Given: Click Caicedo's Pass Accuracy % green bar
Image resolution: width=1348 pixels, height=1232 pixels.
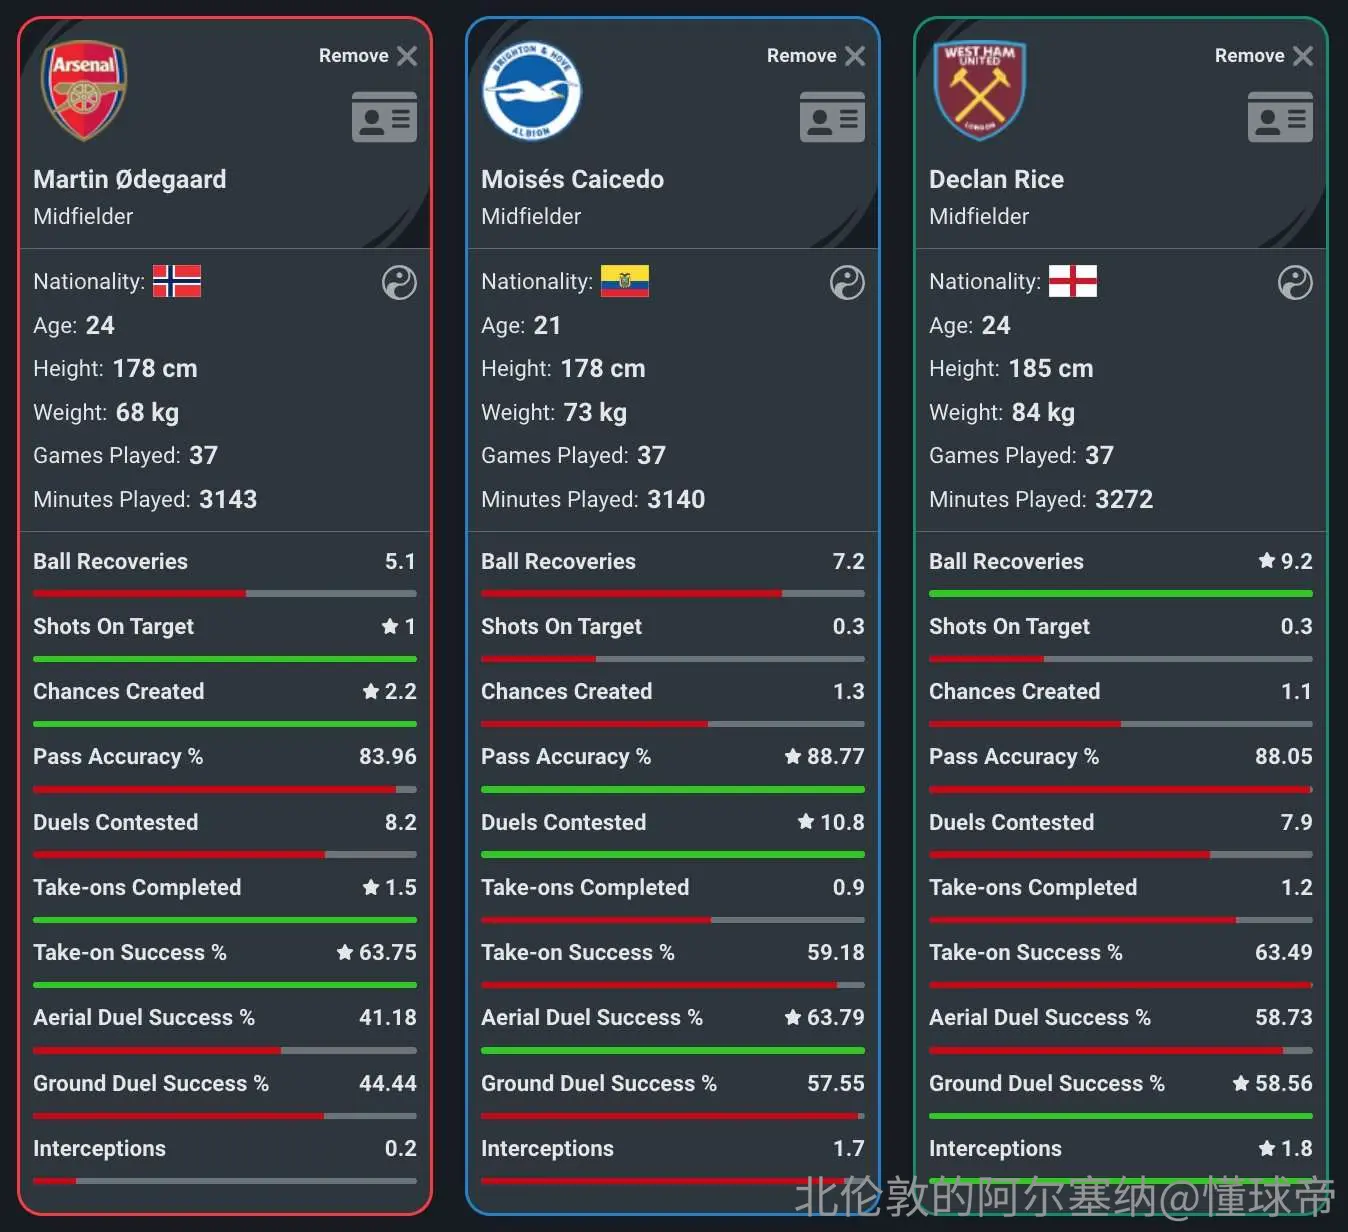Looking at the screenshot, I should point(673,789).
